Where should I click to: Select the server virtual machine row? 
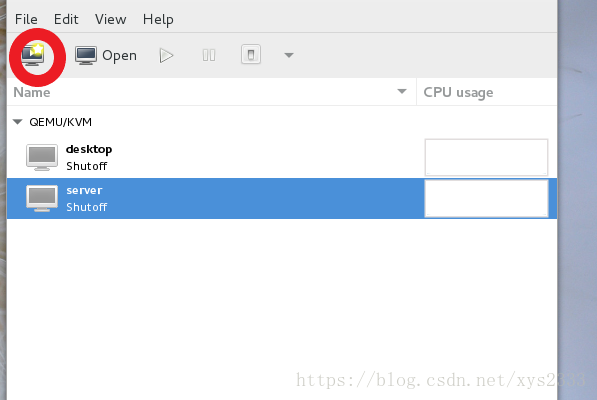[x=282, y=198]
